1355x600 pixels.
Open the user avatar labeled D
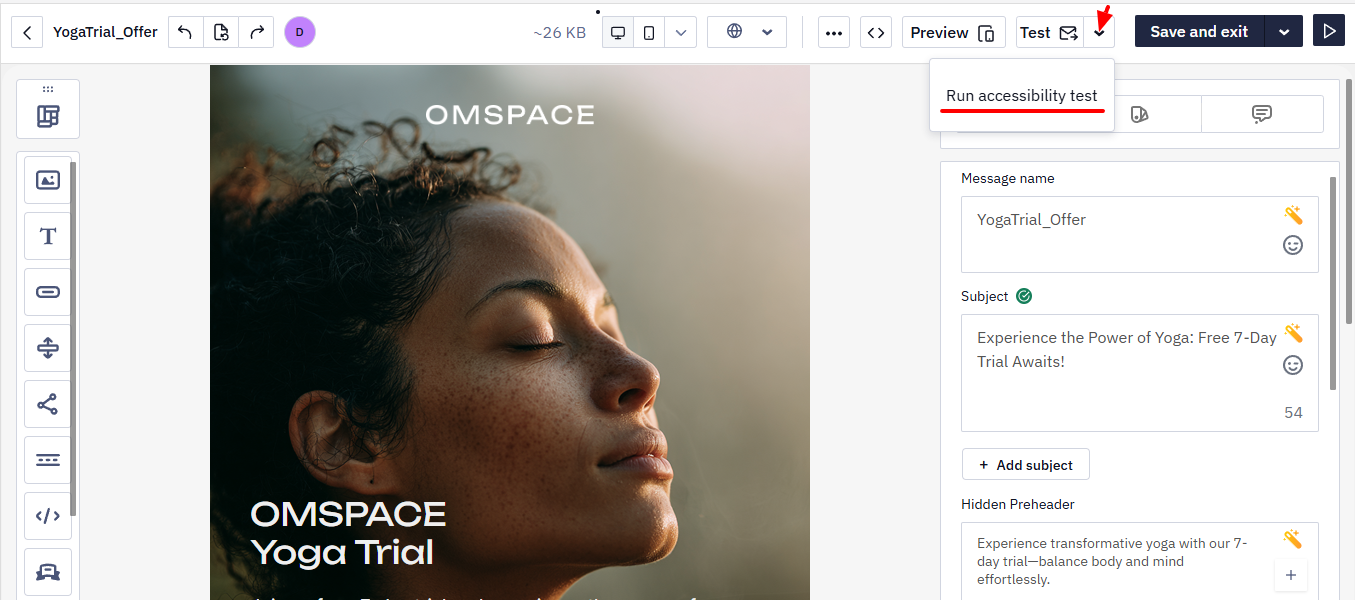click(x=300, y=32)
